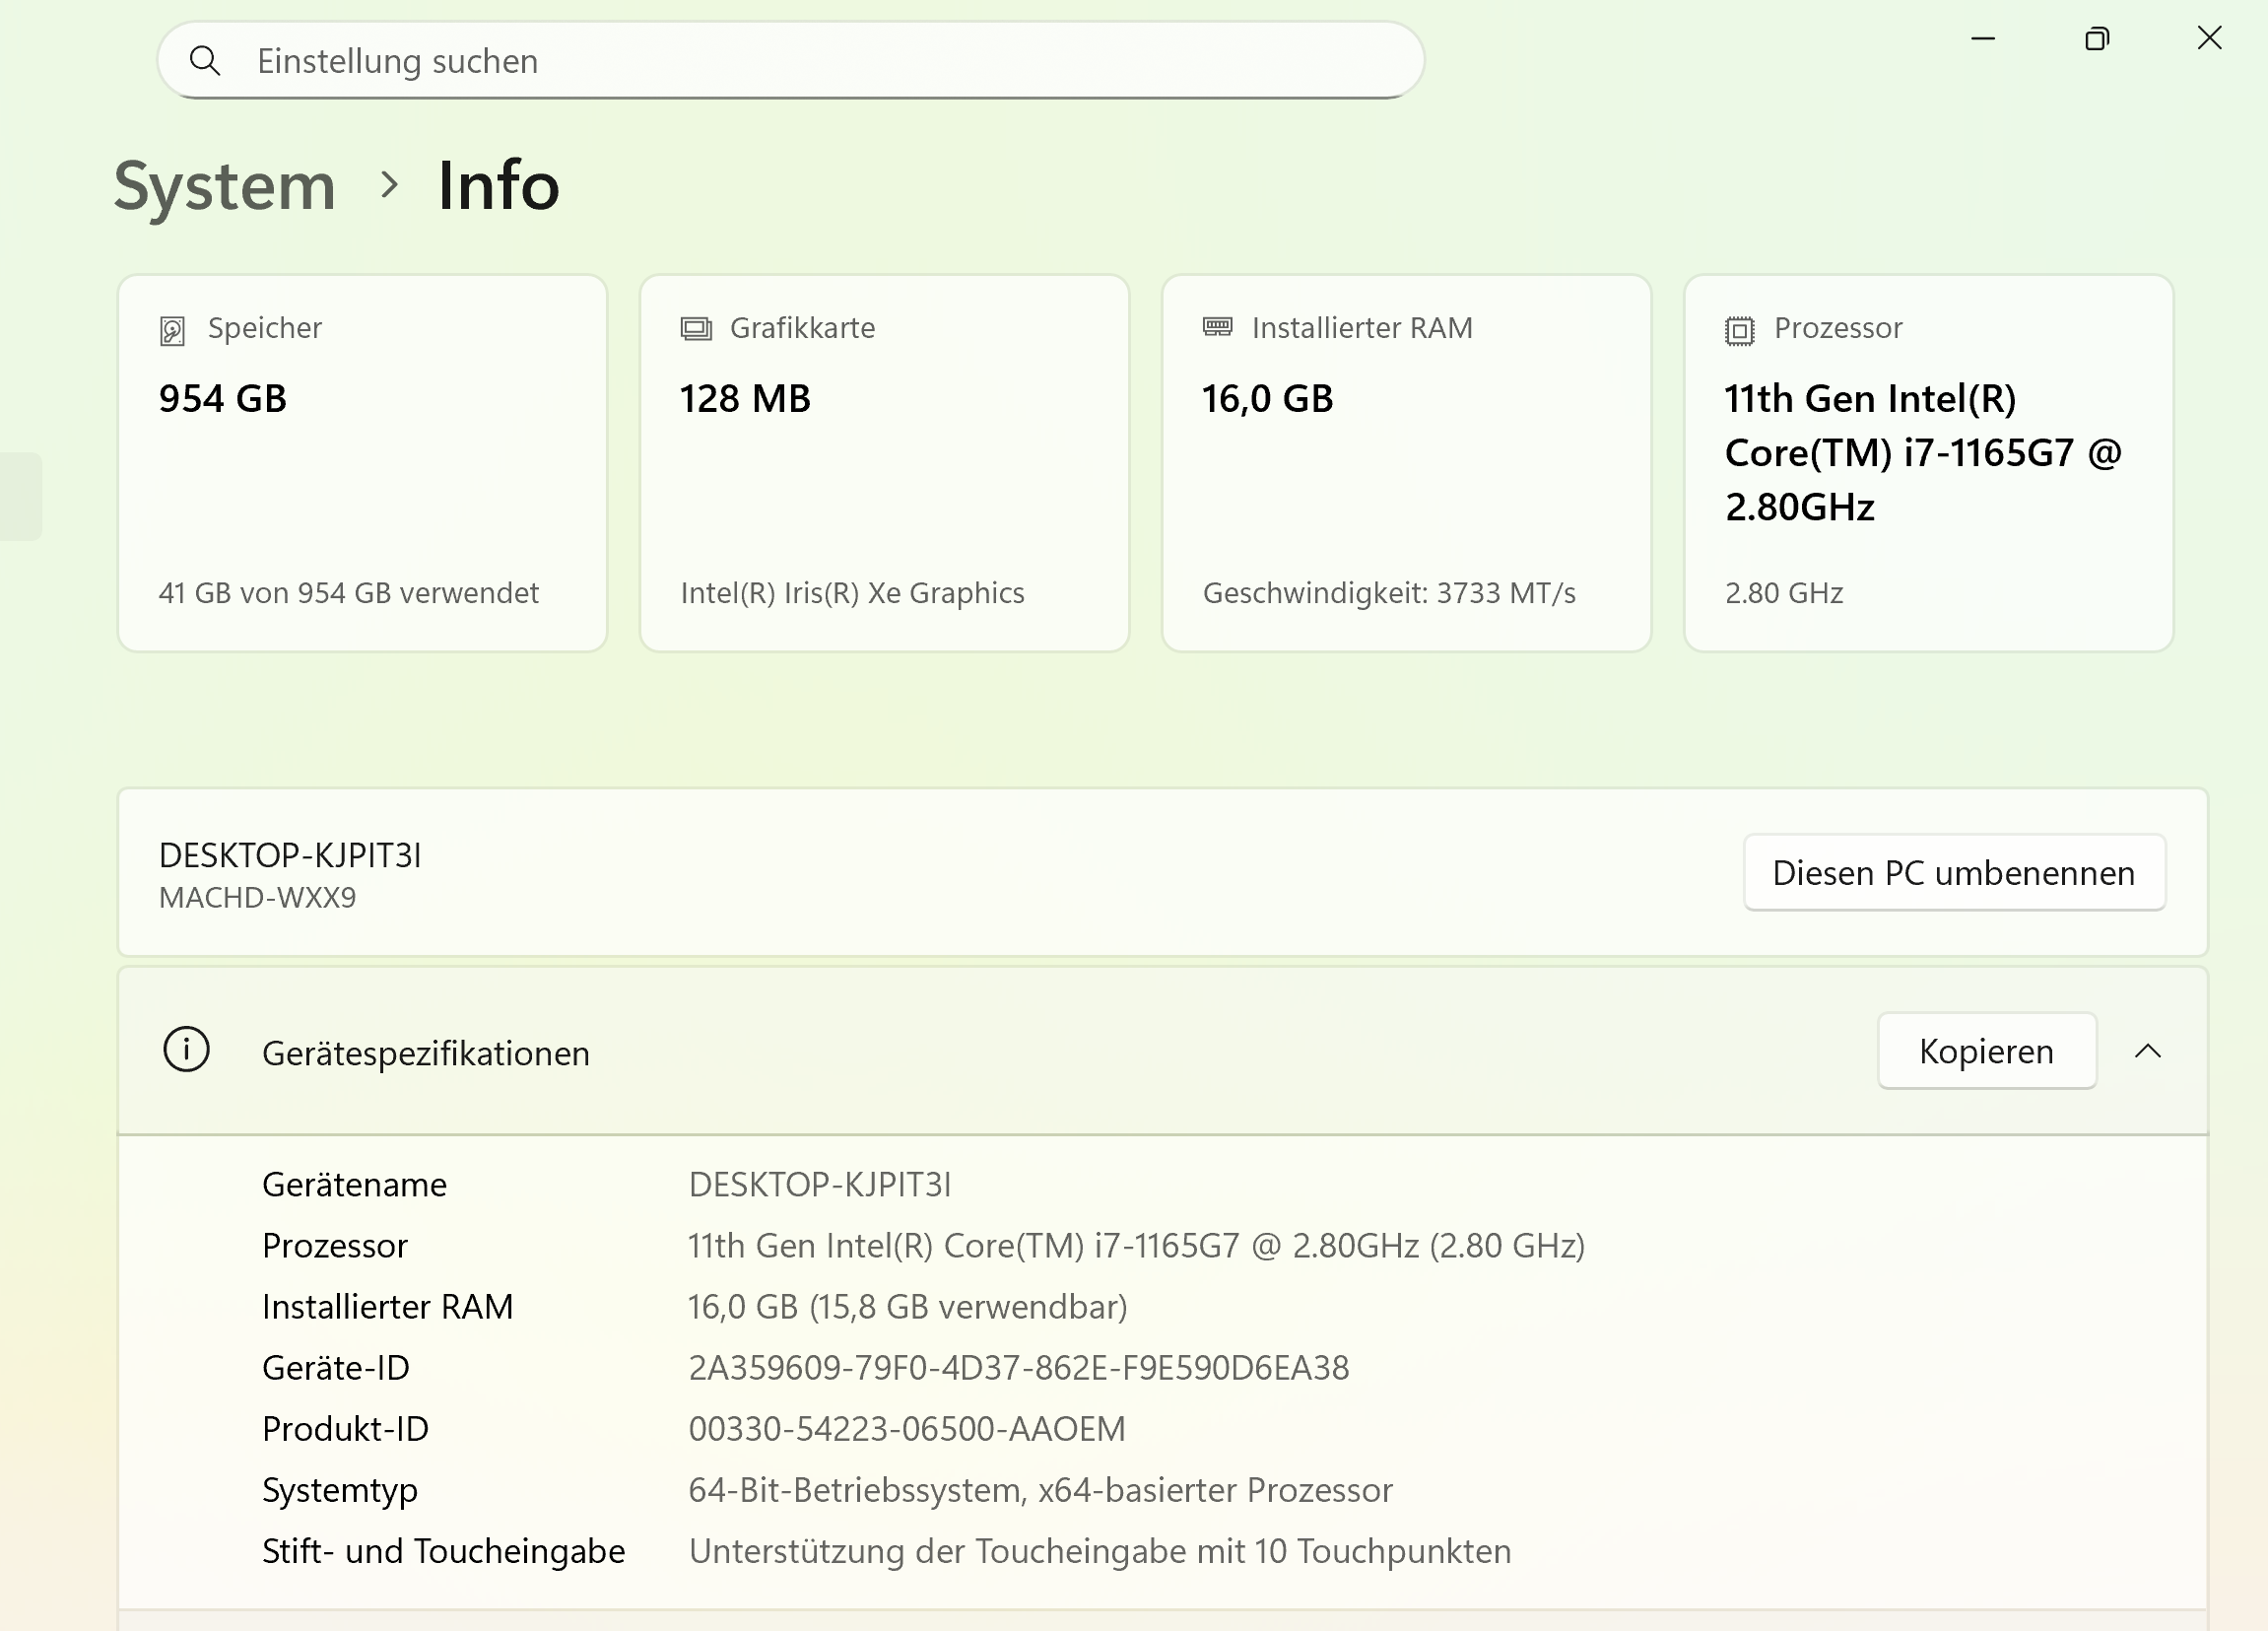2268x1631 pixels.
Task: Click the Geräte-ID label
Action: [336, 1367]
